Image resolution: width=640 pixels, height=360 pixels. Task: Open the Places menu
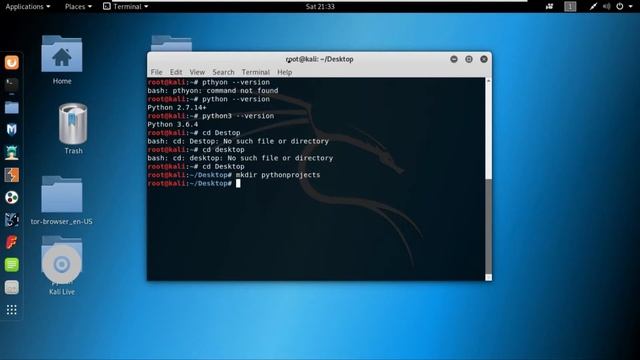click(x=78, y=7)
